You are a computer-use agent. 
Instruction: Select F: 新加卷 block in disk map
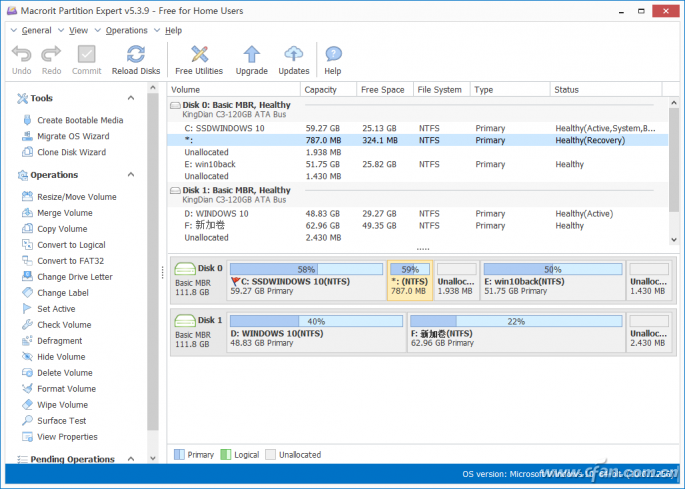pos(516,332)
